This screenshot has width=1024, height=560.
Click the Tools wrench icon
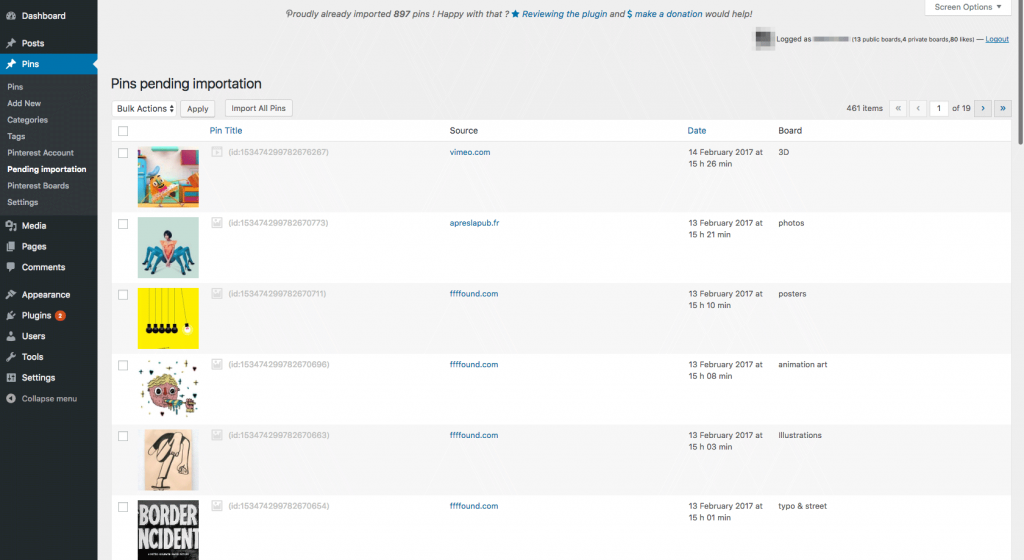click(x=10, y=357)
